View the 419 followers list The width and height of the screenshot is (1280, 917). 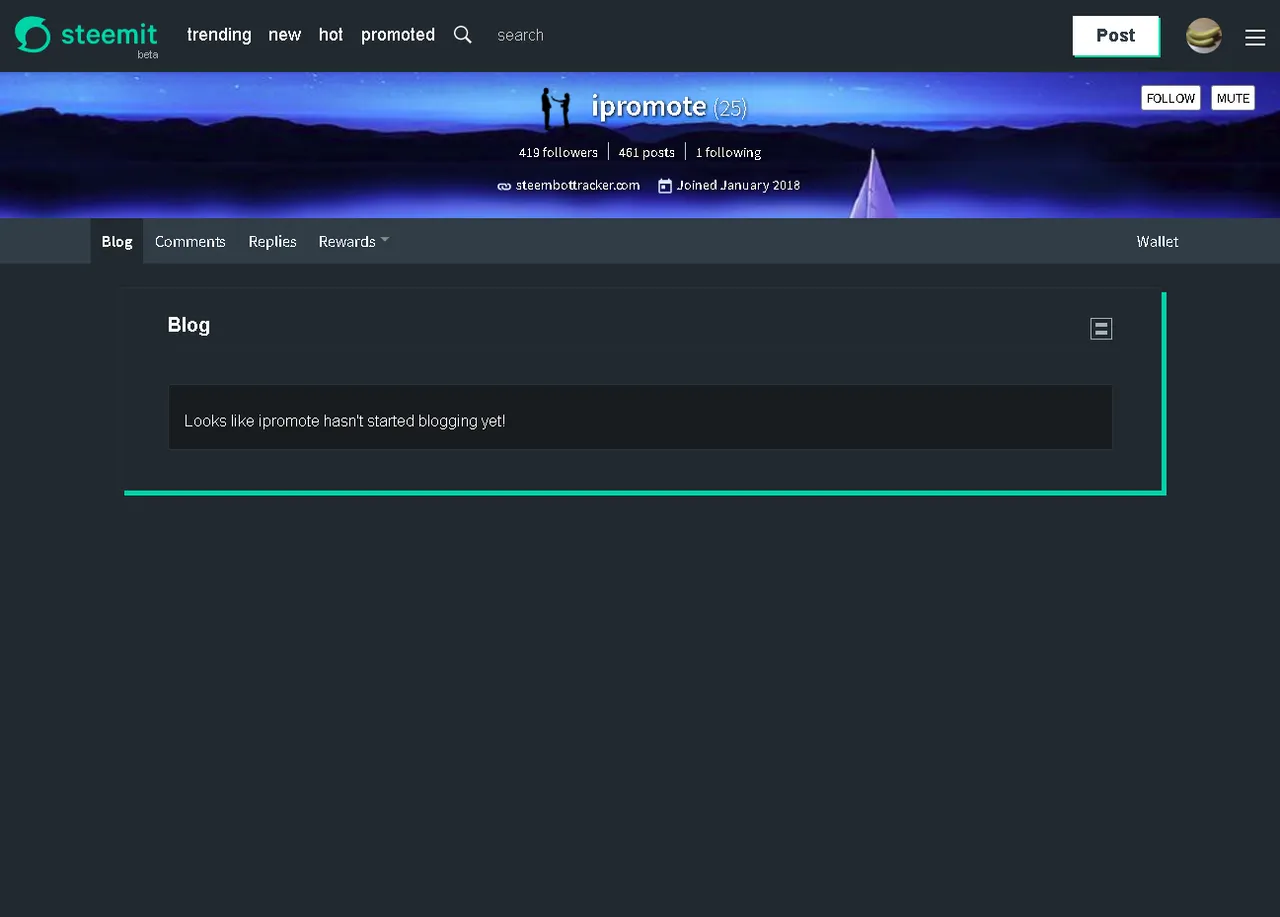pos(558,152)
